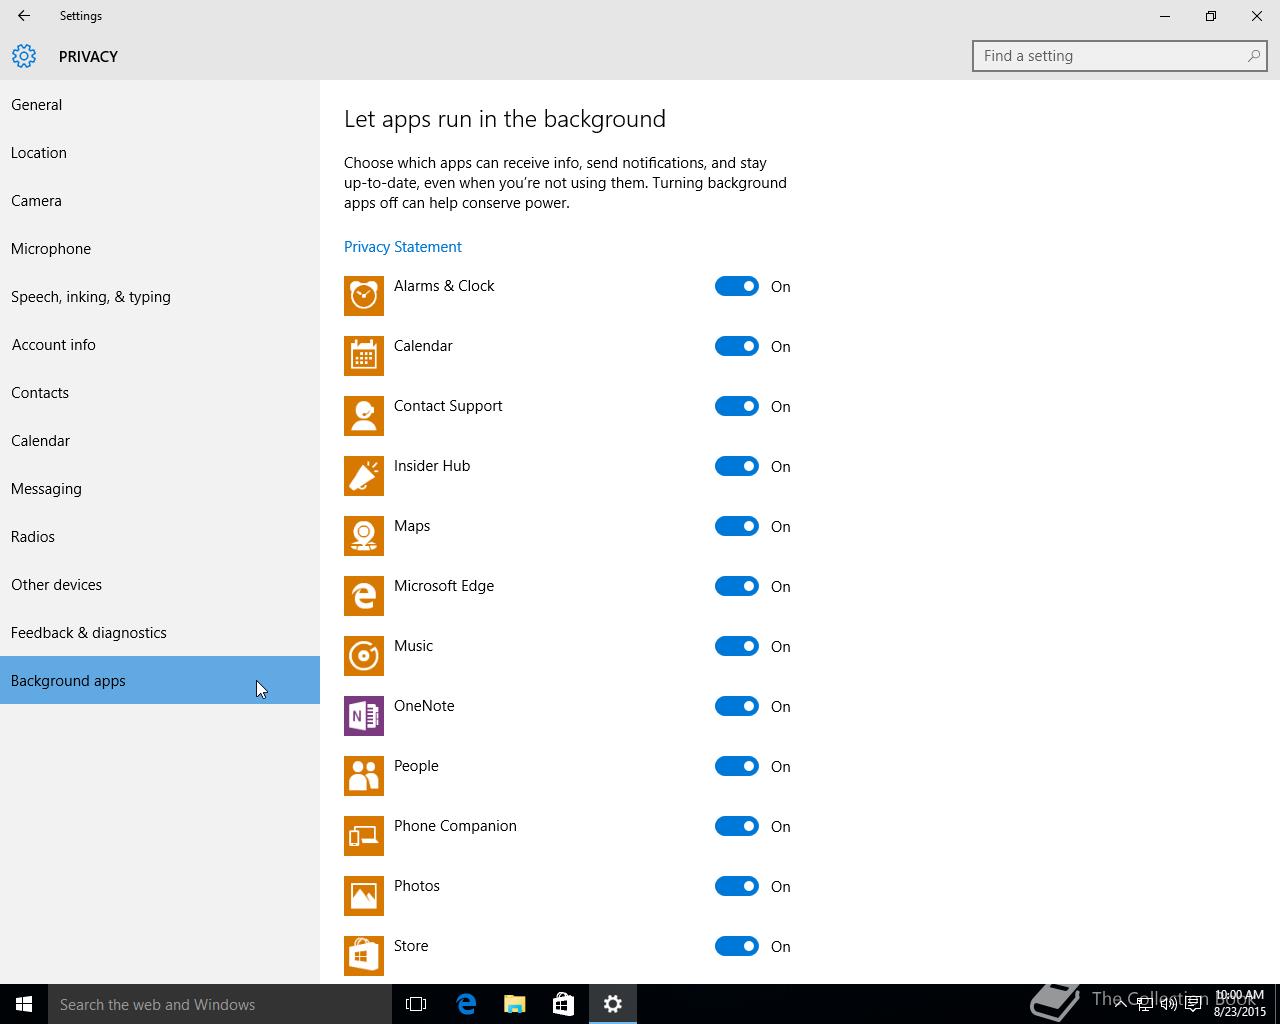Show hidden tray icons chevron

[x=1120, y=1004]
